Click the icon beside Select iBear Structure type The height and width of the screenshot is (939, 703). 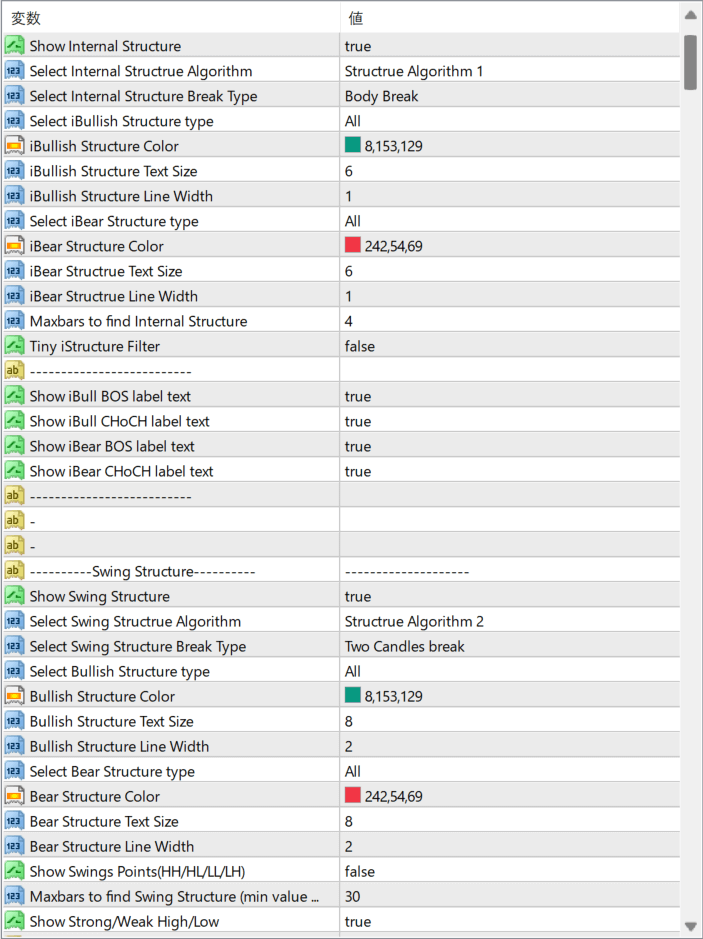(x=14, y=221)
